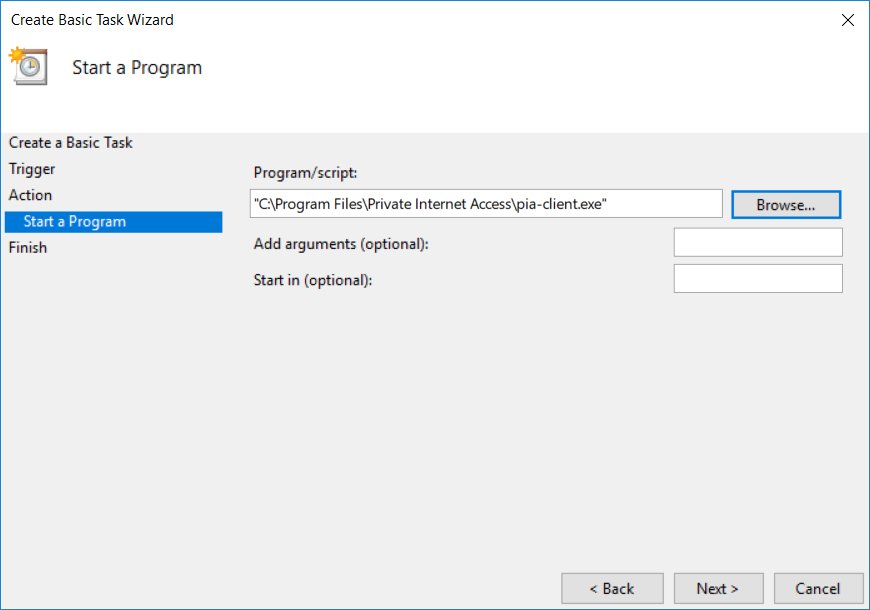The image size is (870, 610).
Task: Jump to the Finish step
Action: pyautogui.click(x=28, y=247)
